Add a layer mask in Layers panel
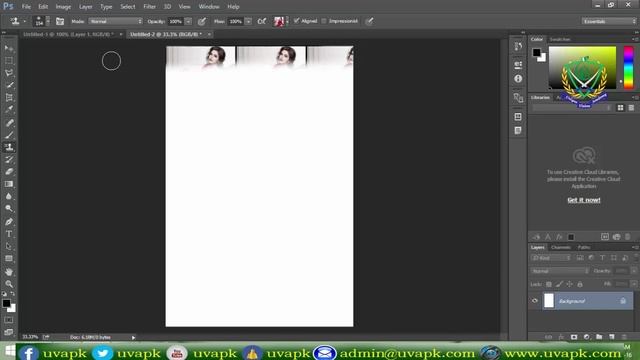640x360 pixels. (574, 337)
